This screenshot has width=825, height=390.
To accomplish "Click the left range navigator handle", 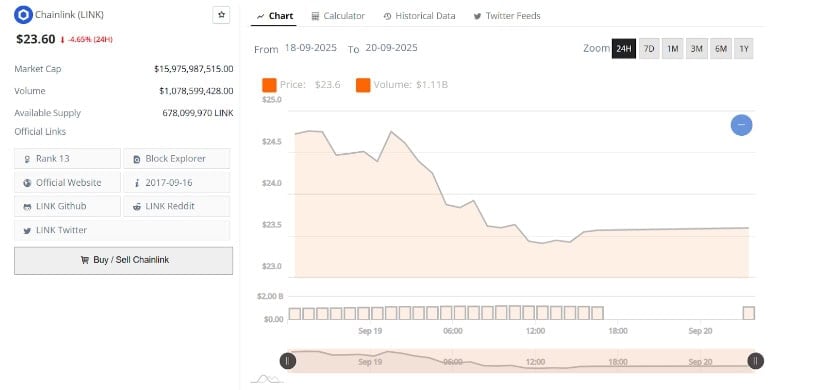I will click(287, 361).
